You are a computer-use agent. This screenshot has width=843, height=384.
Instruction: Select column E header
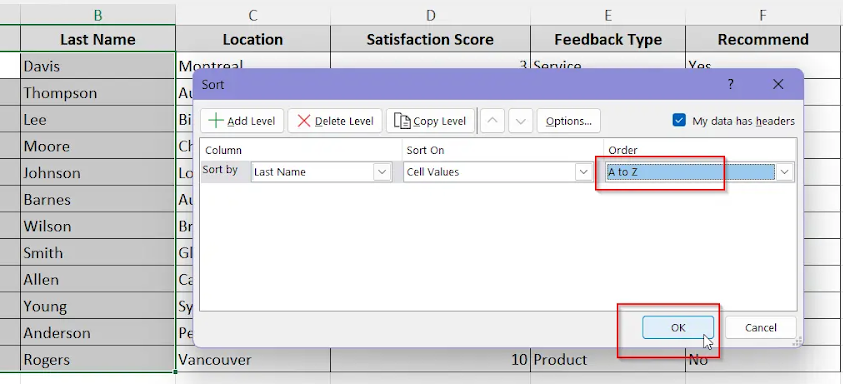tap(608, 16)
